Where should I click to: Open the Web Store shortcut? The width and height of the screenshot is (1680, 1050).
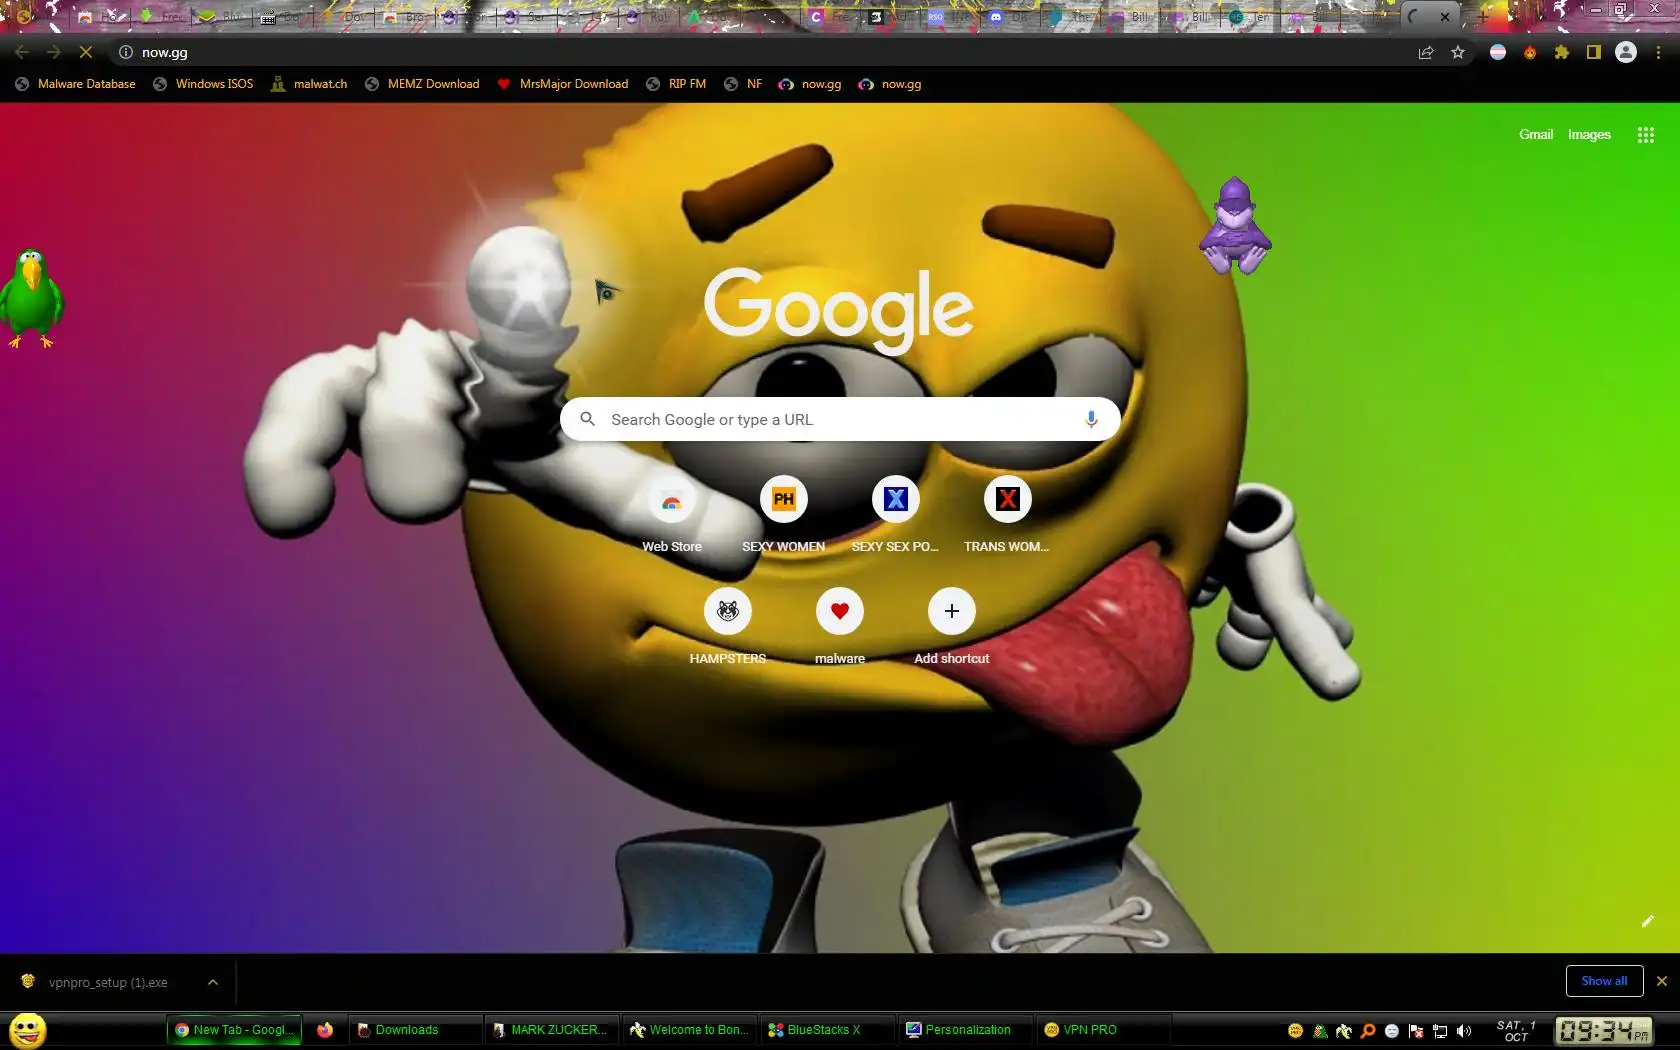point(672,515)
